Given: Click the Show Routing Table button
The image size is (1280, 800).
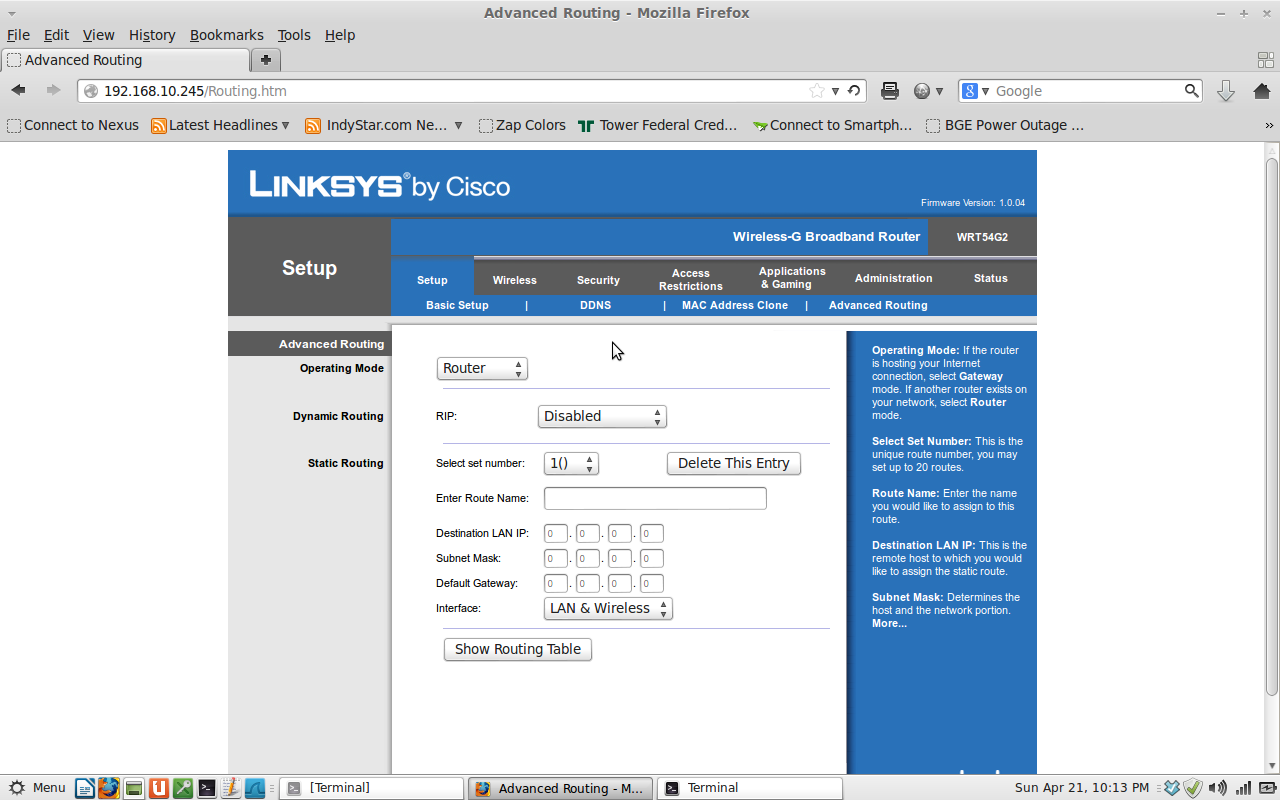Looking at the screenshot, I should click(x=518, y=649).
